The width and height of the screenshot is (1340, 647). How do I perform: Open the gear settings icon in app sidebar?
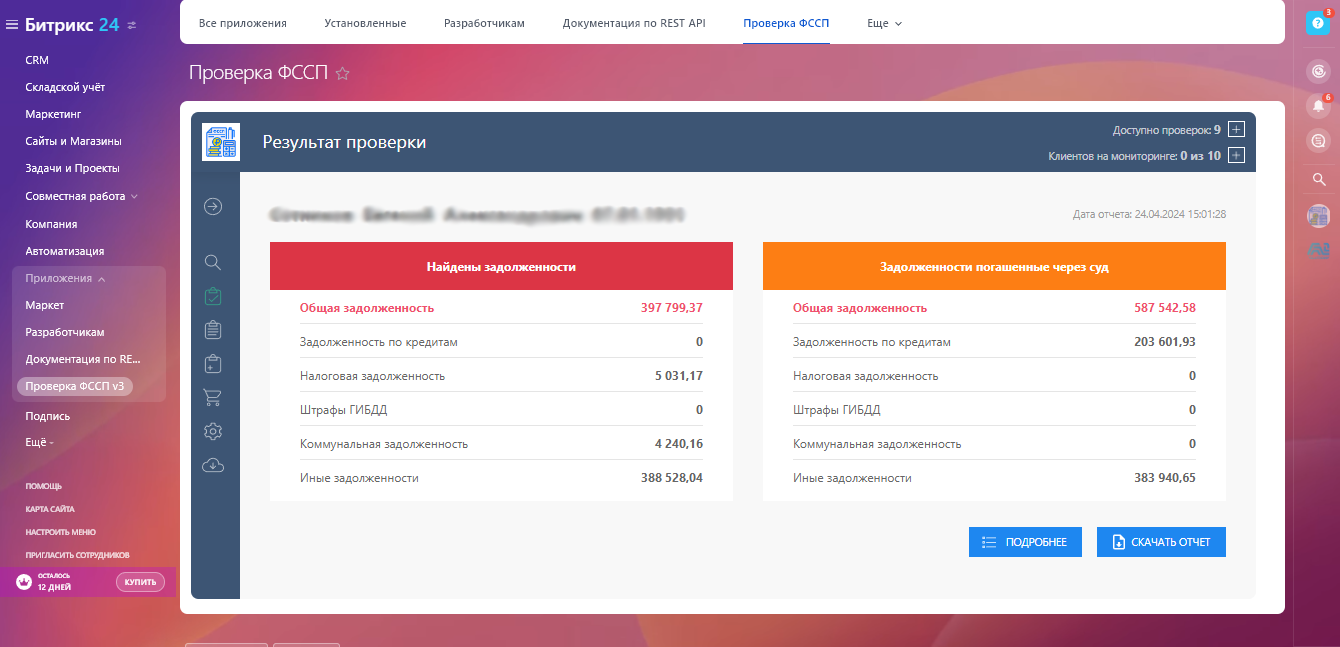pos(212,431)
